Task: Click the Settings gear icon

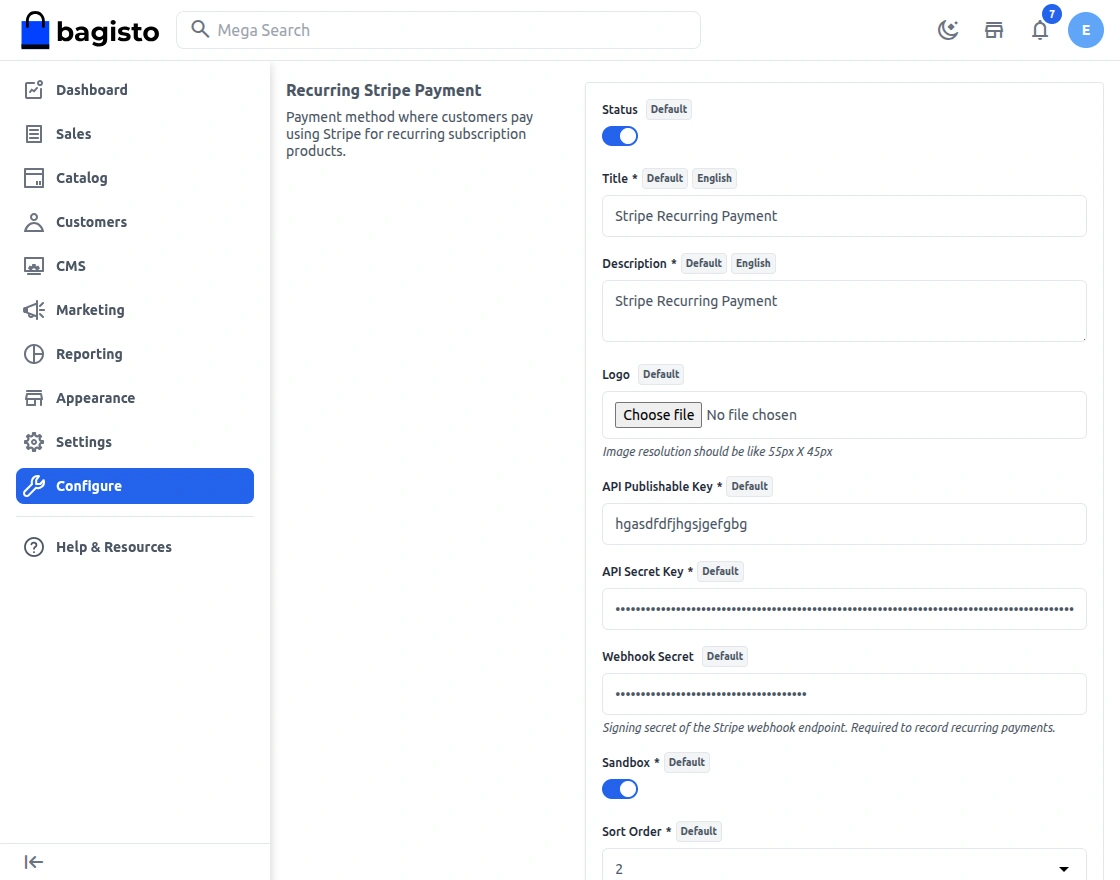Action: pos(34,442)
